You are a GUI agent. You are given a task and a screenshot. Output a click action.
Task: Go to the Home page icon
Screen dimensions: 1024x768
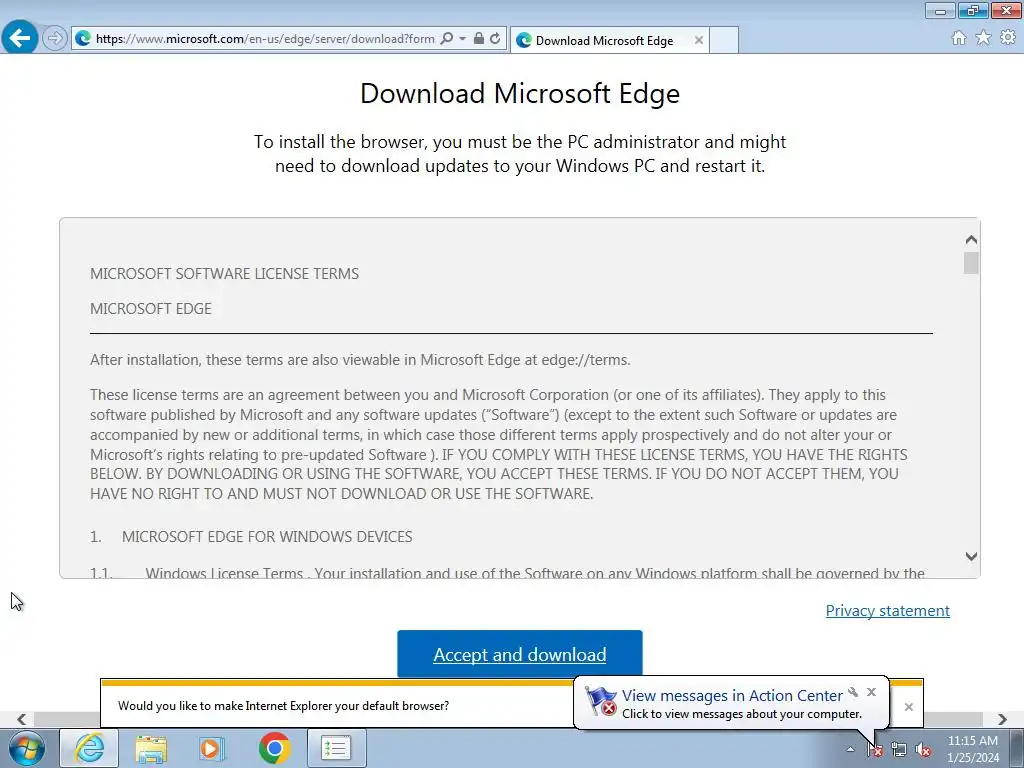click(959, 38)
